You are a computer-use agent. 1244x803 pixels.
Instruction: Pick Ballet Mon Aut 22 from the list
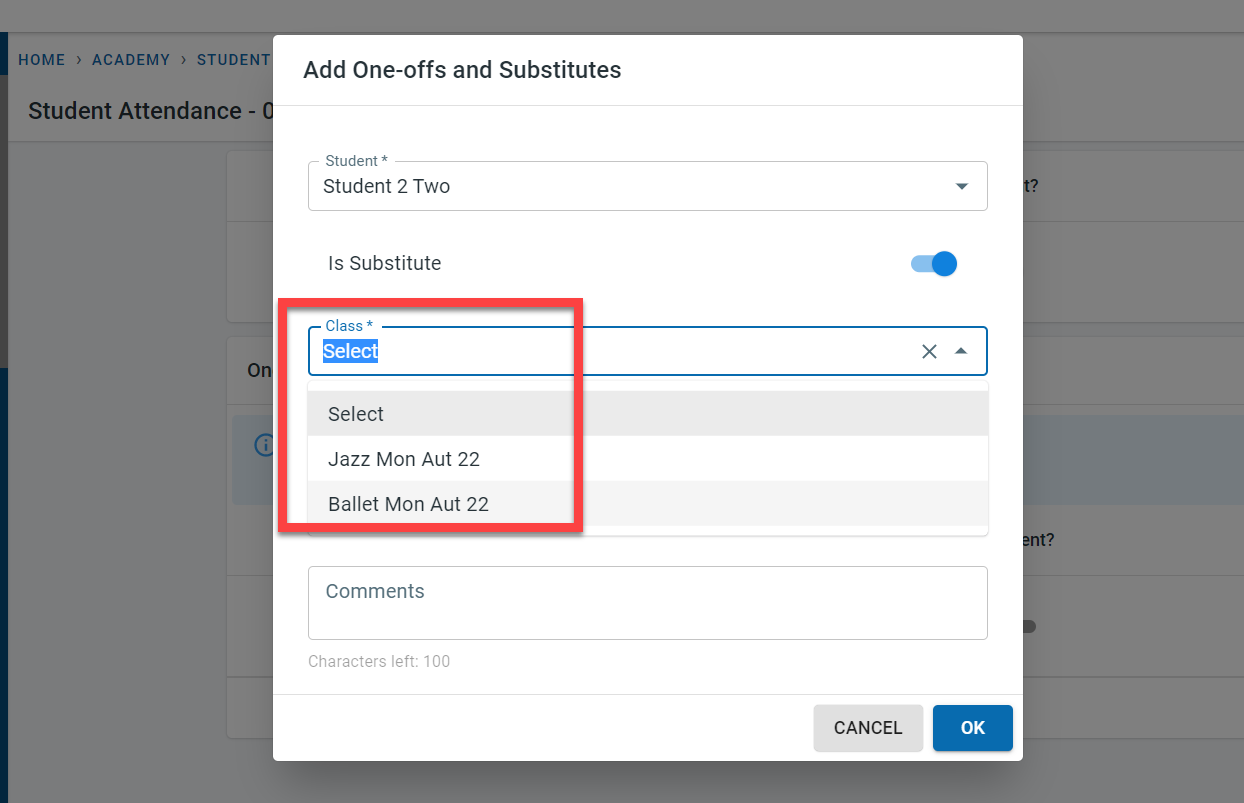pos(408,504)
